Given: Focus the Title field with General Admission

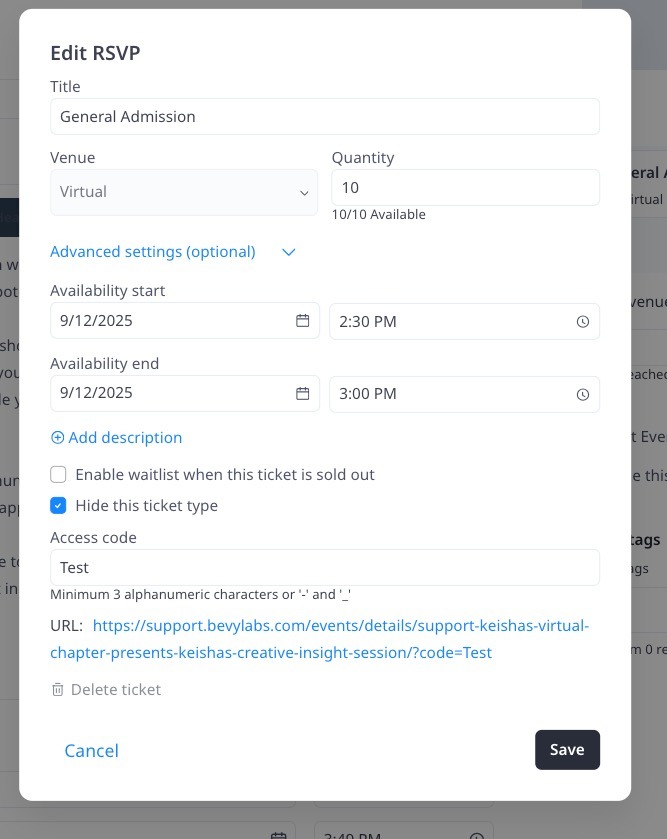Looking at the screenshot, I should point(324,117).
